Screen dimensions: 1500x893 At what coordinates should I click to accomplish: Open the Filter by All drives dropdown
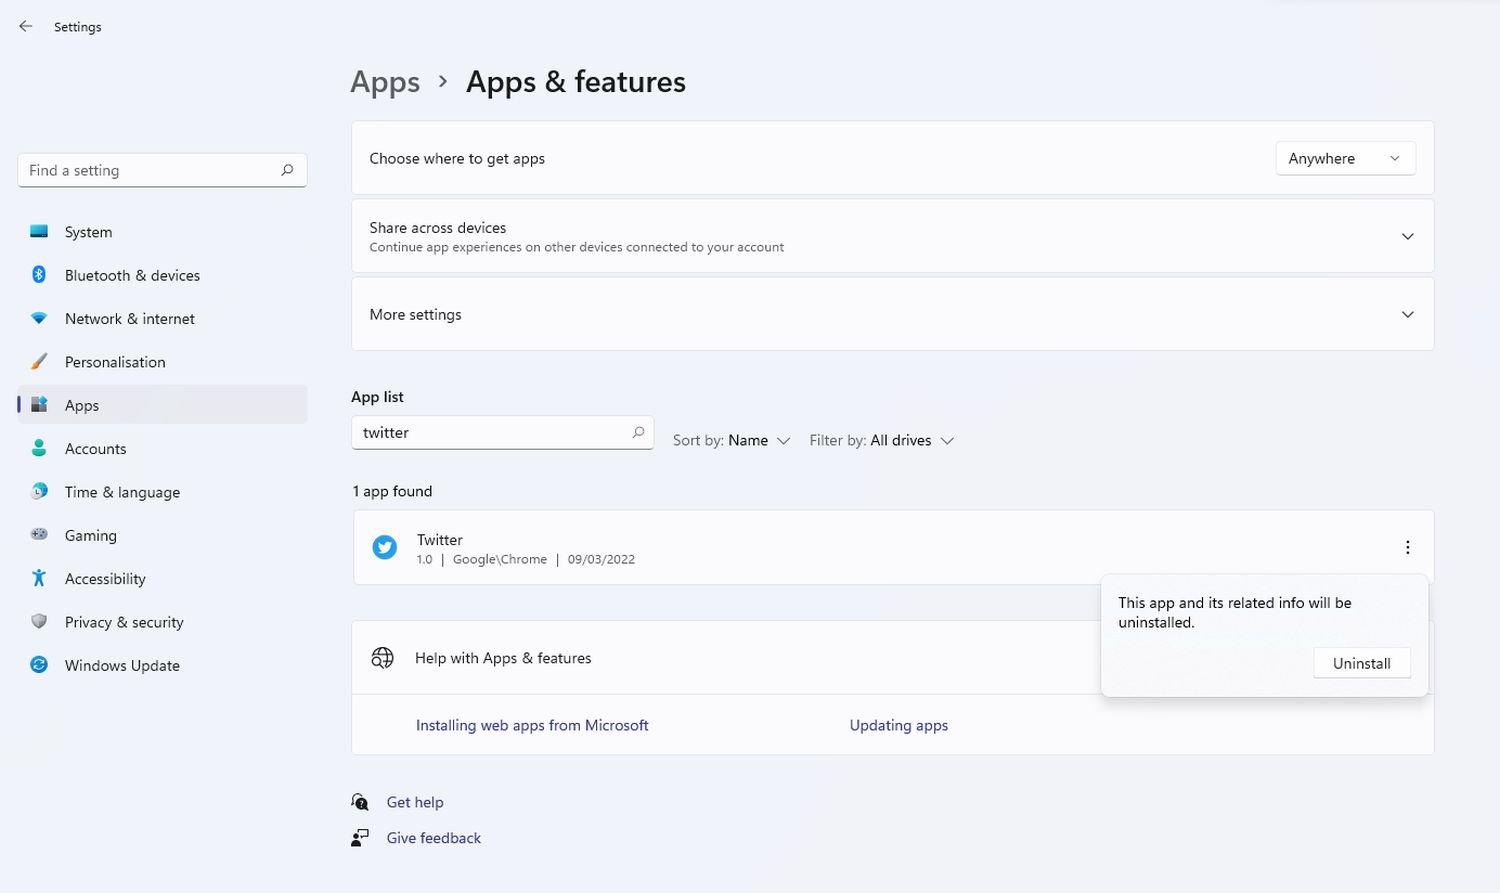[x=882, y=441]
